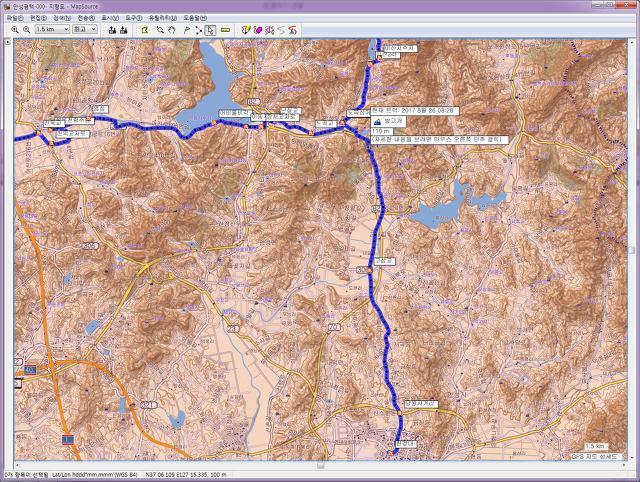Open the 편집(E) menu
This screenshot has width=640, height=482.
tap(38, 18)
